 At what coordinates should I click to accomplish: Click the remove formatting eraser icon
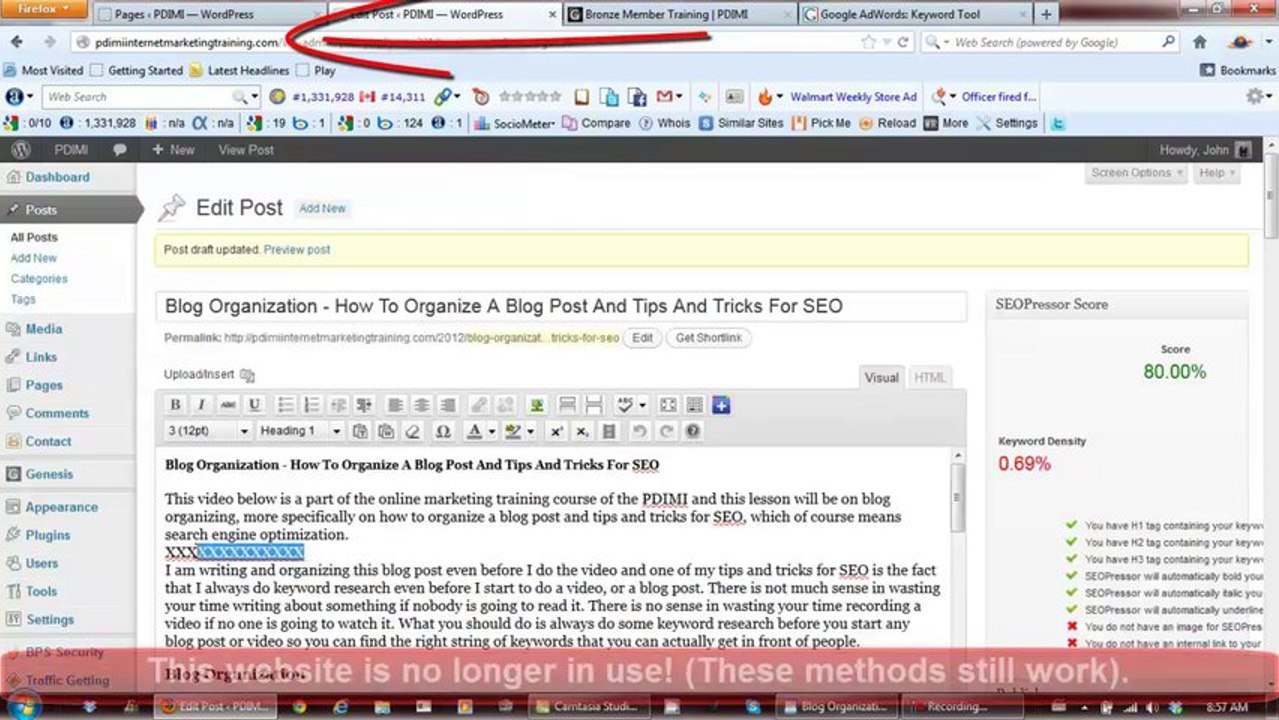[413, 431]
